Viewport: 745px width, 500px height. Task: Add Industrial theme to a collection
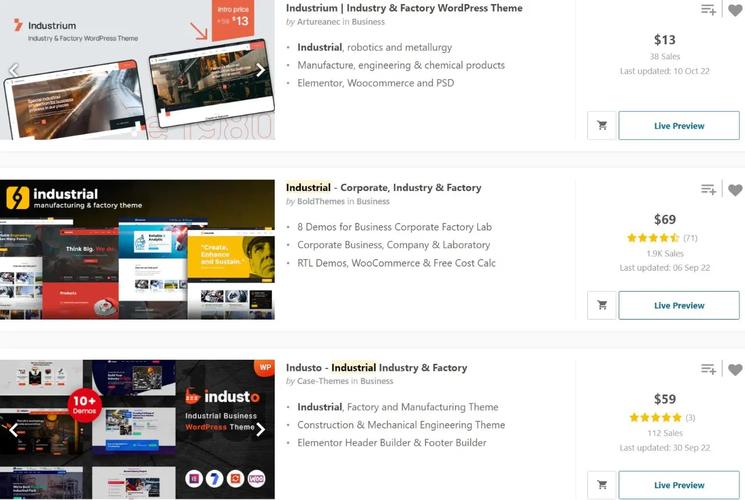click(708, 190)
